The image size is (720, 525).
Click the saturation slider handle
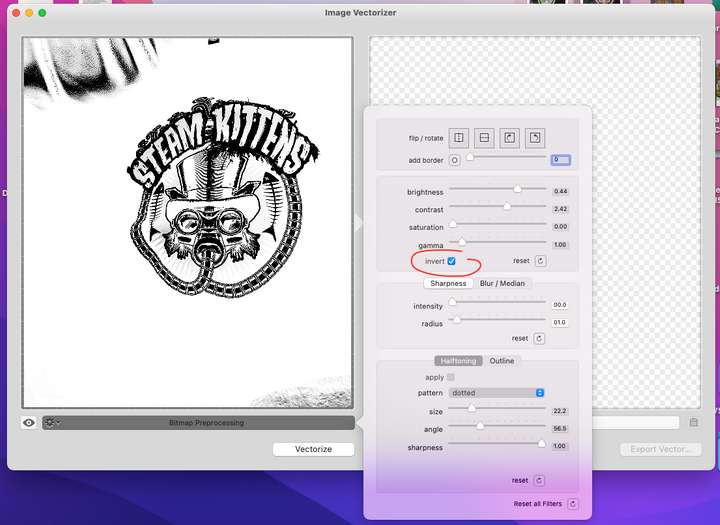(x=453, y=224)
